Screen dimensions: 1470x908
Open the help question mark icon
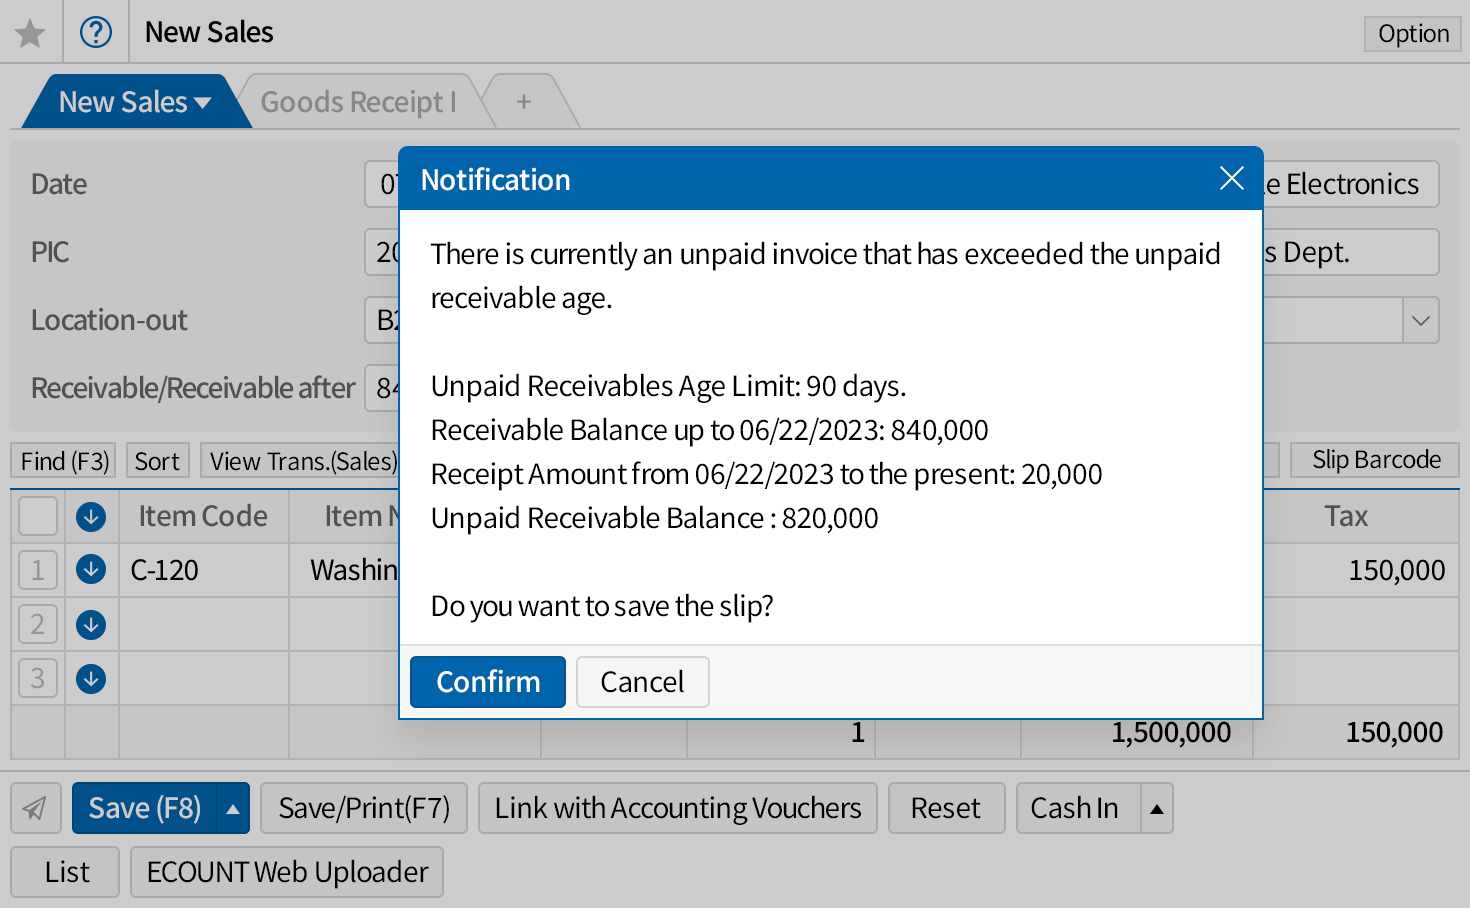[x=96, y=33]
